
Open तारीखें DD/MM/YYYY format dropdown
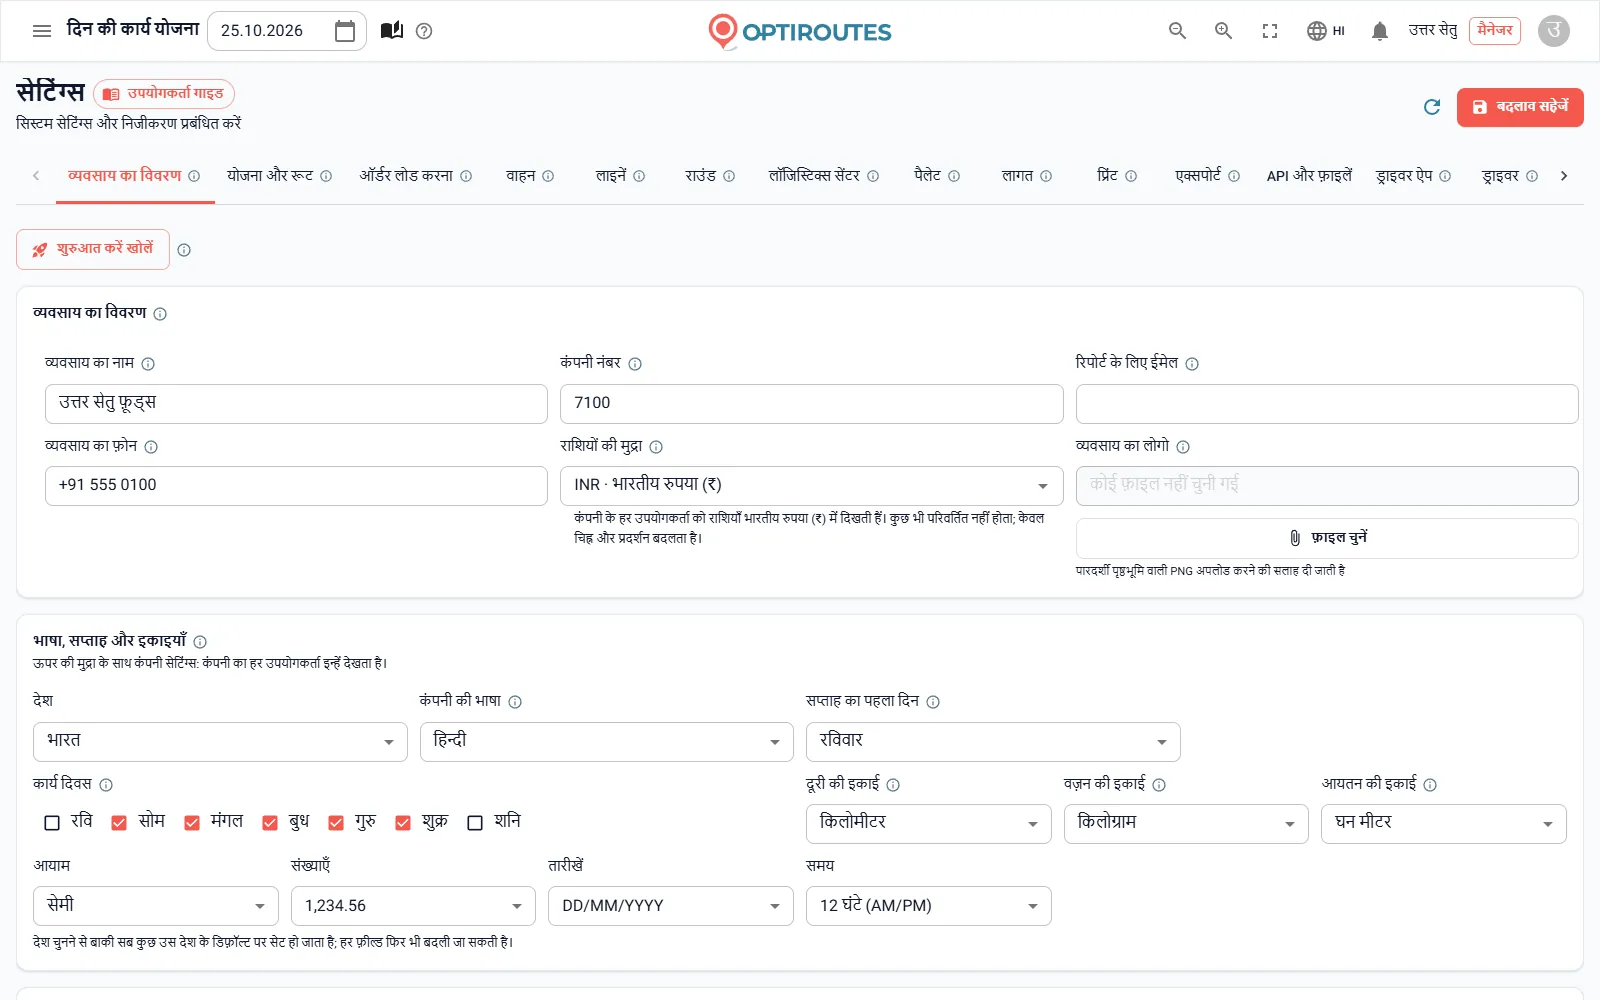pos(670,906)
